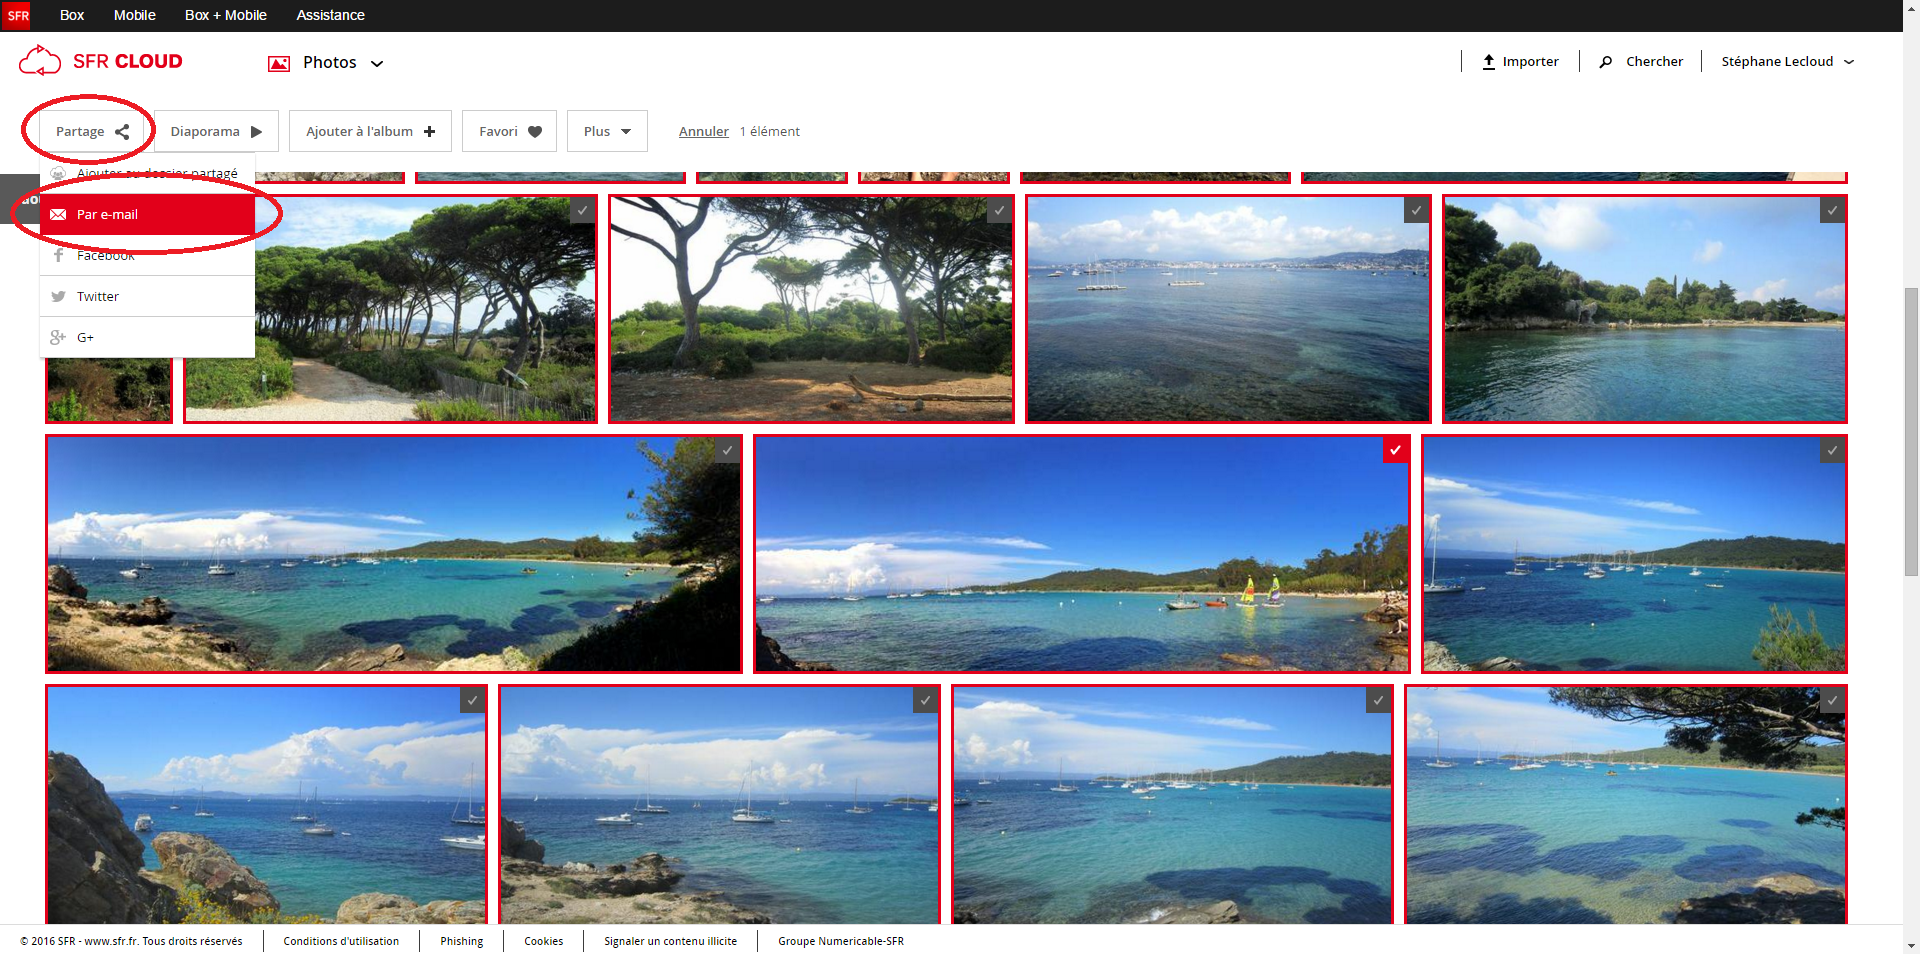This screenshot has height=954, width=1920.
Task: Click the Annuler link
Action: tap(703, 132)
